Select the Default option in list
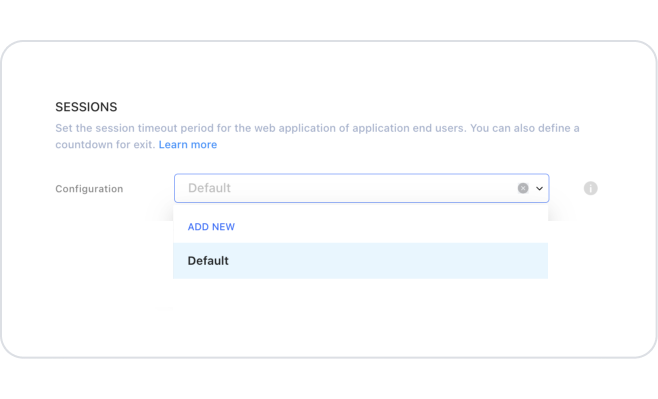Image resolution: width=658 pixels, height=399 pixels. (360, 261)
